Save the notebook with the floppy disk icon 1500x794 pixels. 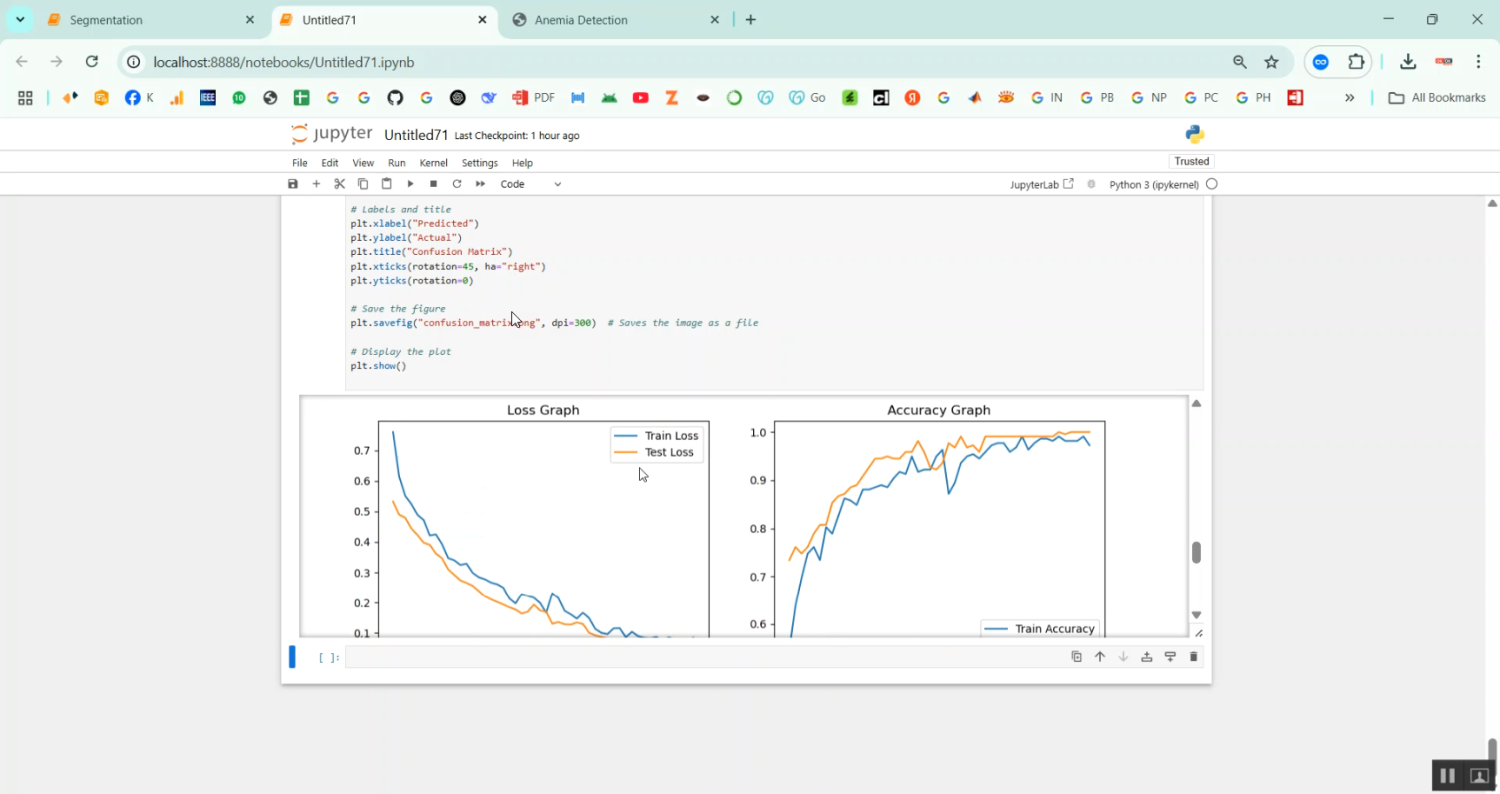[x=293, y=184]
